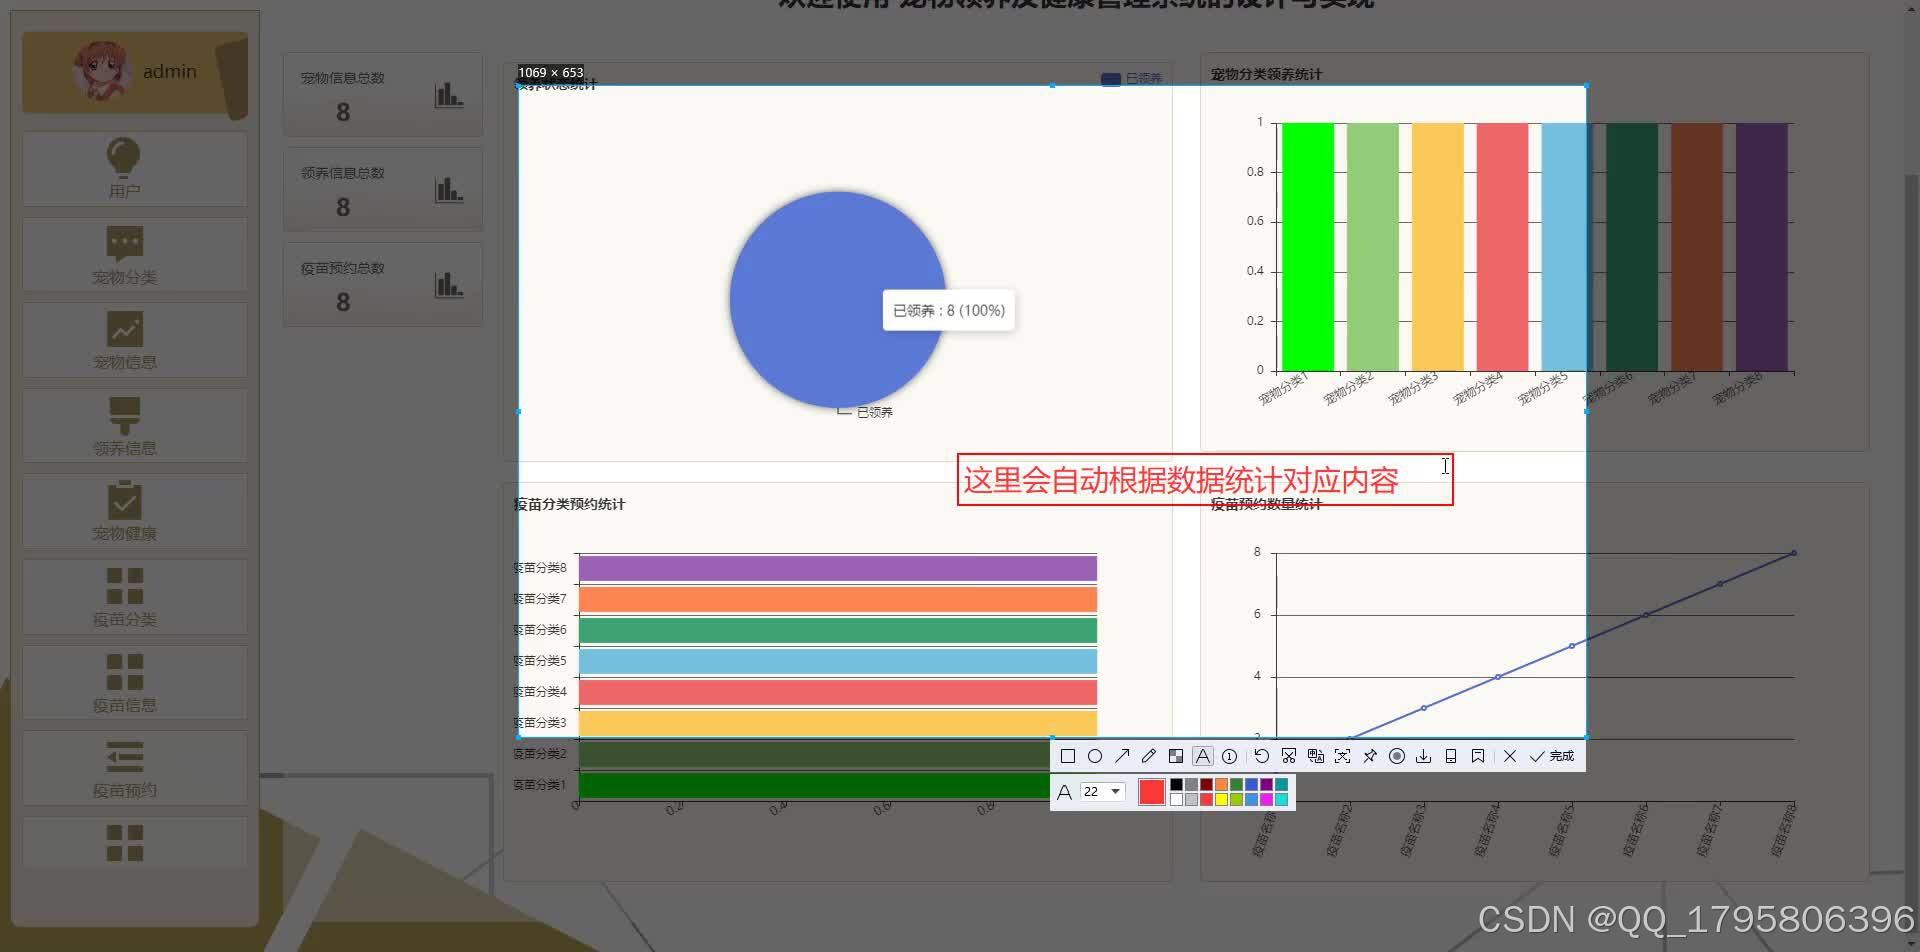Click the 宠物信息总数 card label
Image resolution: width=1920 pixels, height=952 pixels.
point(342,78)
